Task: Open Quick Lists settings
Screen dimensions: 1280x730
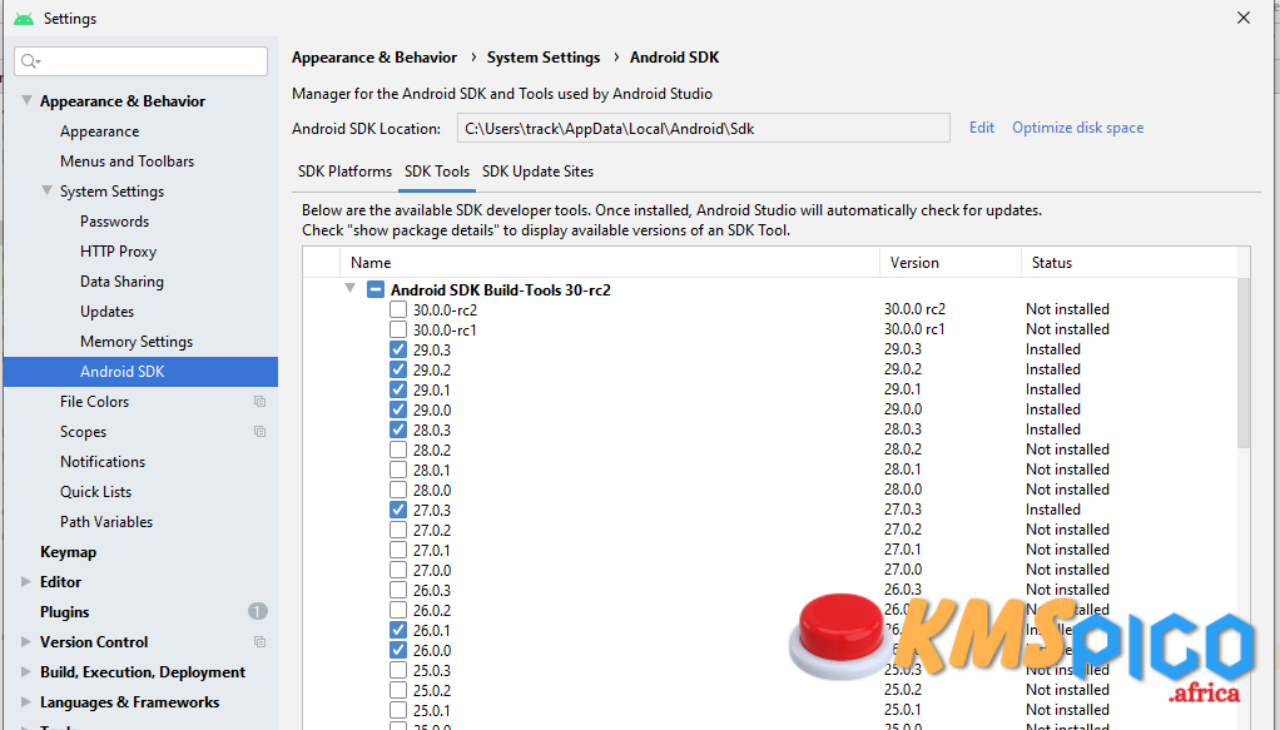Action: click(95, 492)
